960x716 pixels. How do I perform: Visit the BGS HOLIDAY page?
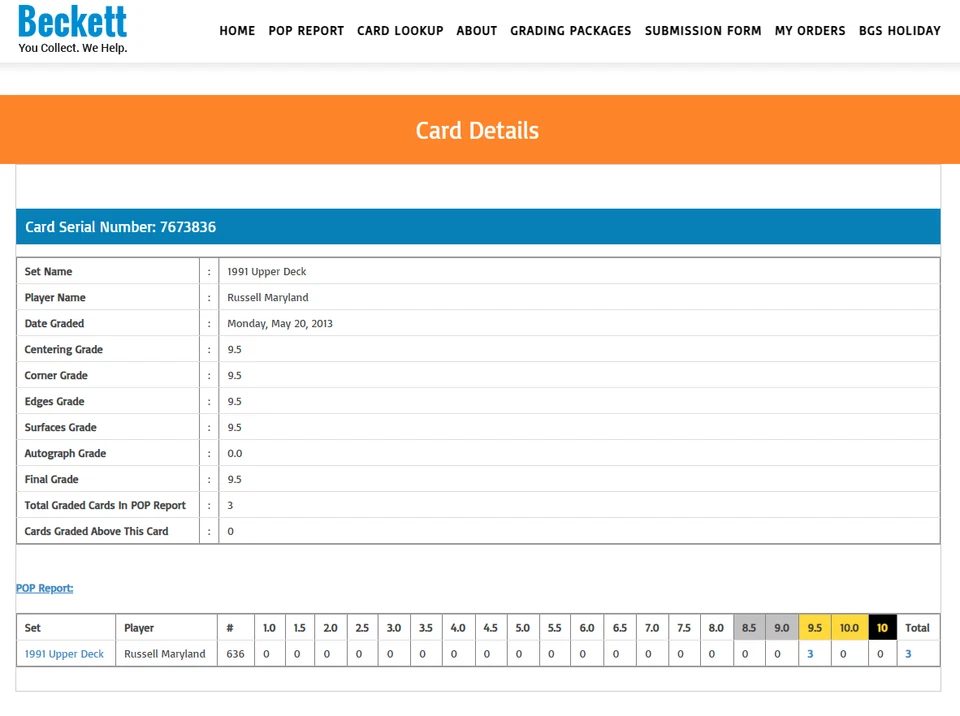(x=899, y=31)
